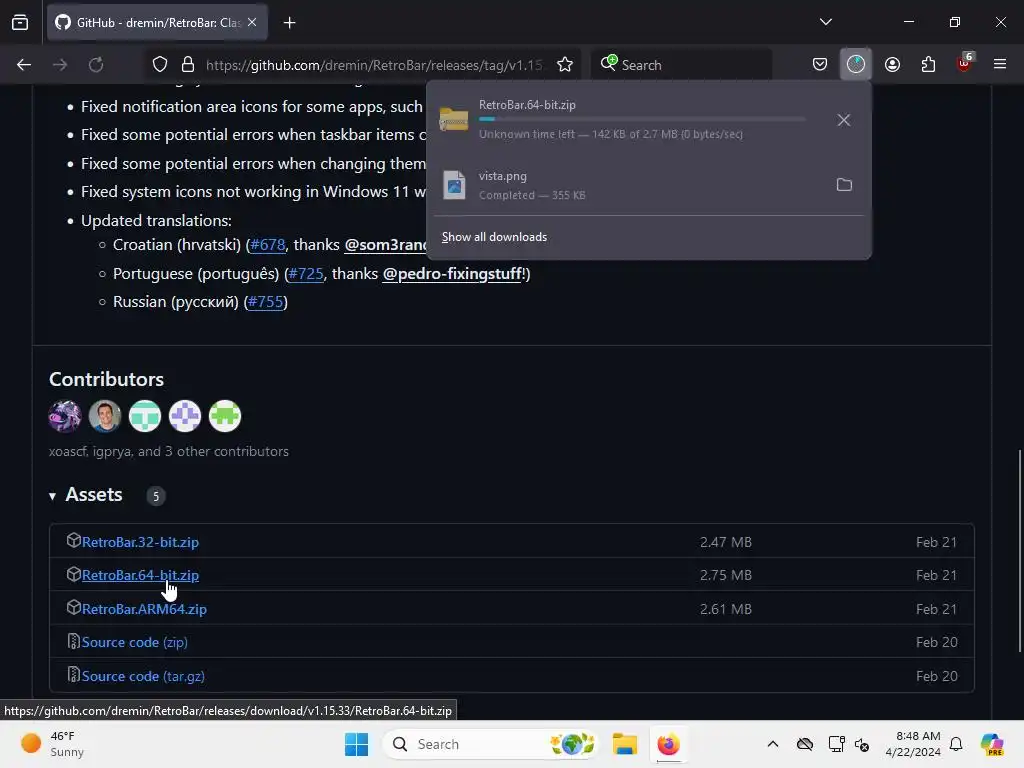Open issue link #755
This screenshot has width=1024, height=768.
coord(266,302)
